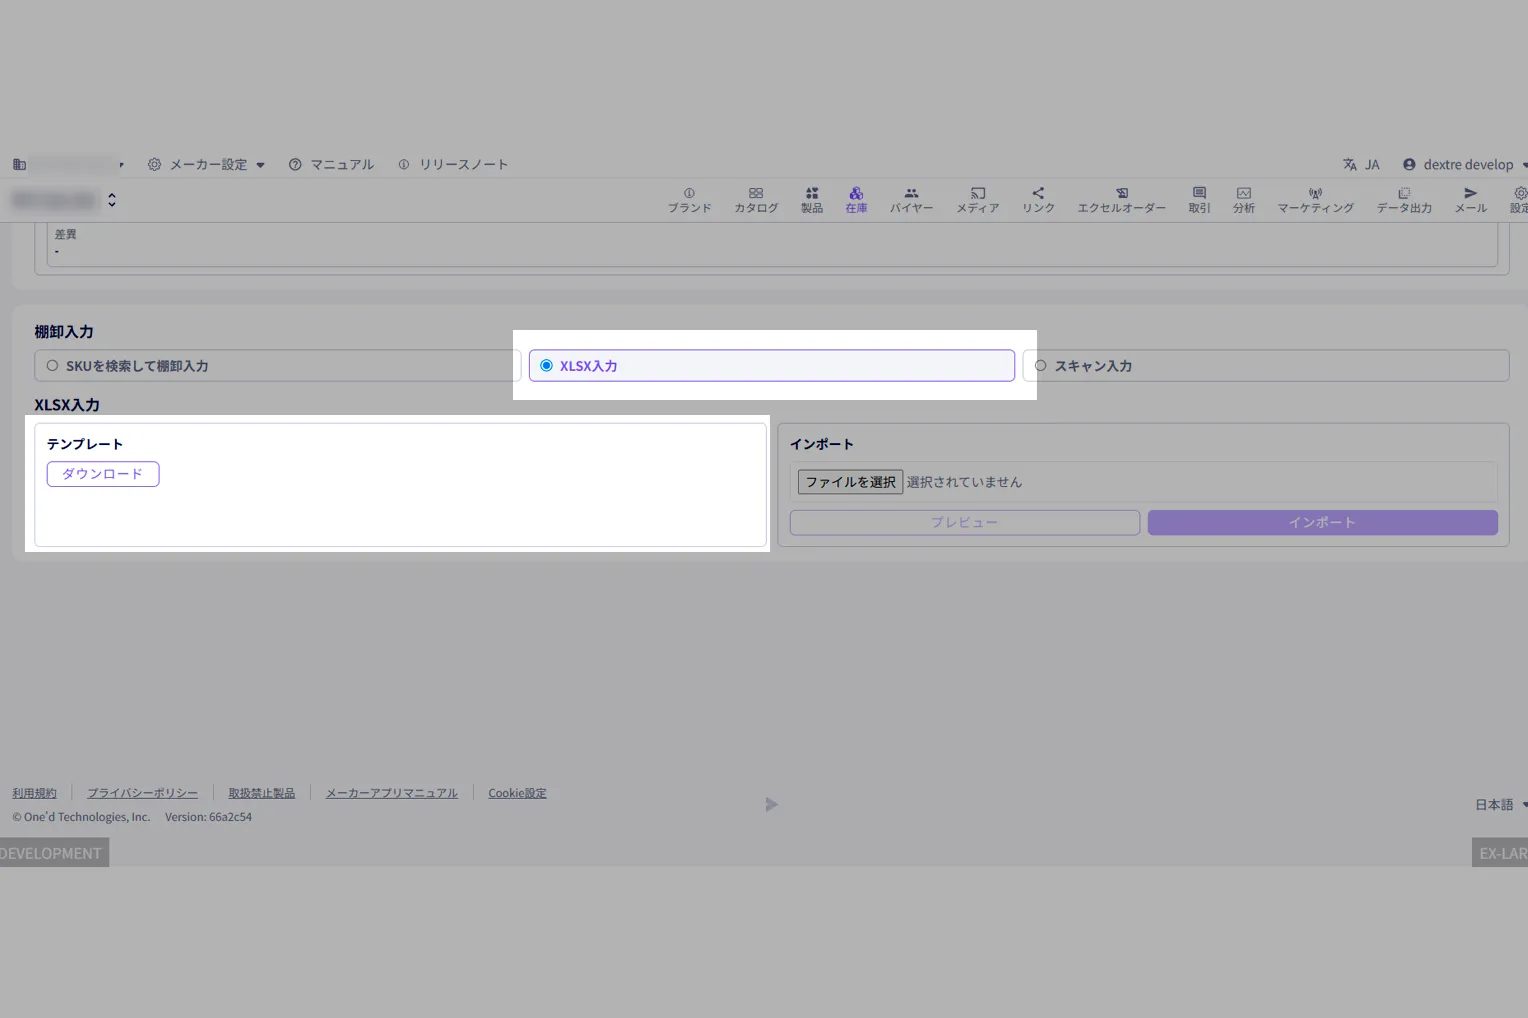Click the ファイルを選択 file chooser button
The height and width of the screenshot is (1018, 1528).
coord(850,482)
